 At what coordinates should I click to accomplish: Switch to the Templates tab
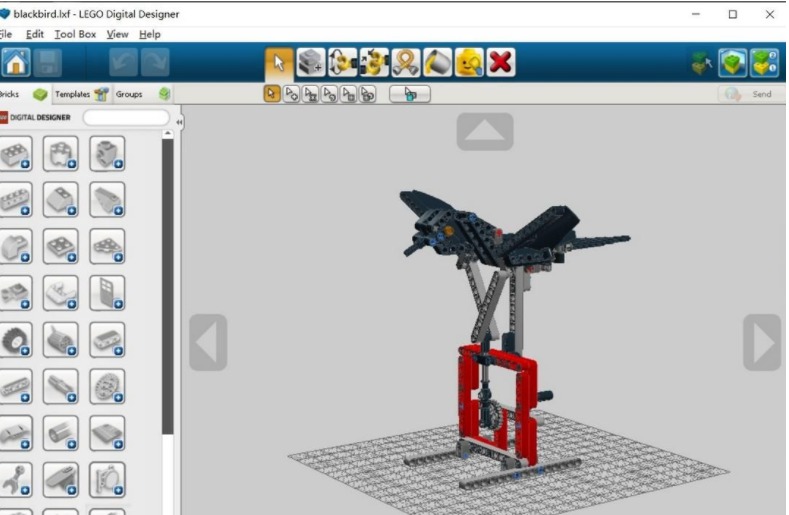(x=80, y=94)
